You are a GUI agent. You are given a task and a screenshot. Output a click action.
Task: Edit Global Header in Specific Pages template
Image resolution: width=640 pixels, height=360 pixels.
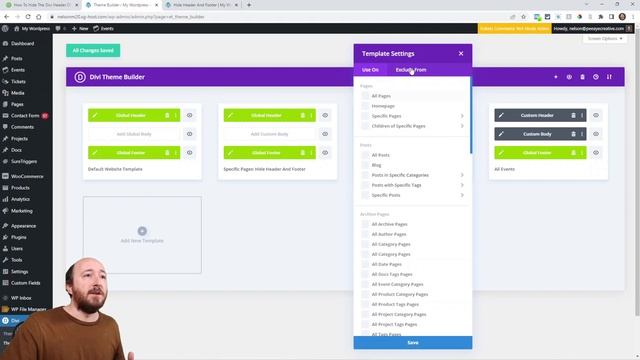[x=230, y=116]
